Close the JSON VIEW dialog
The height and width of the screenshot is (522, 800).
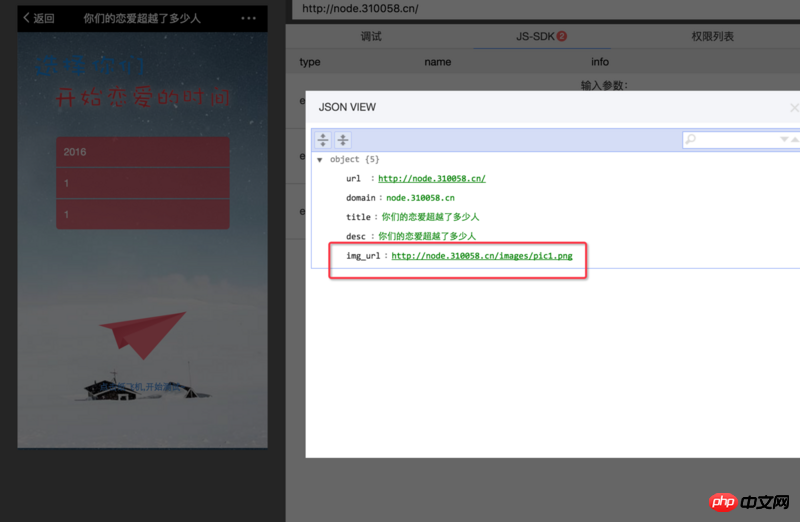(x=794, y=108)
